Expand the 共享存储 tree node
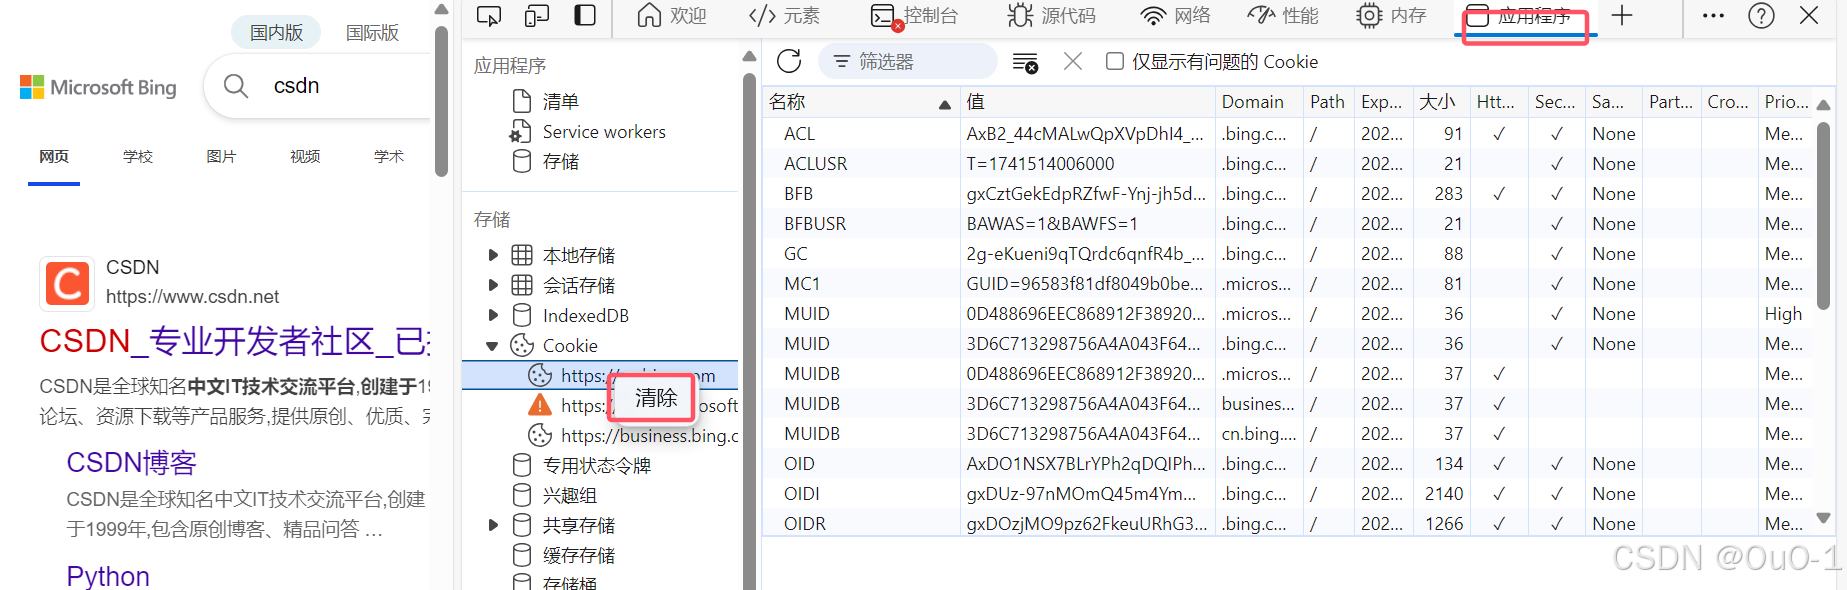Image resolution: width=1847 pixels, height=590 pixels. (x=493, y=526)
